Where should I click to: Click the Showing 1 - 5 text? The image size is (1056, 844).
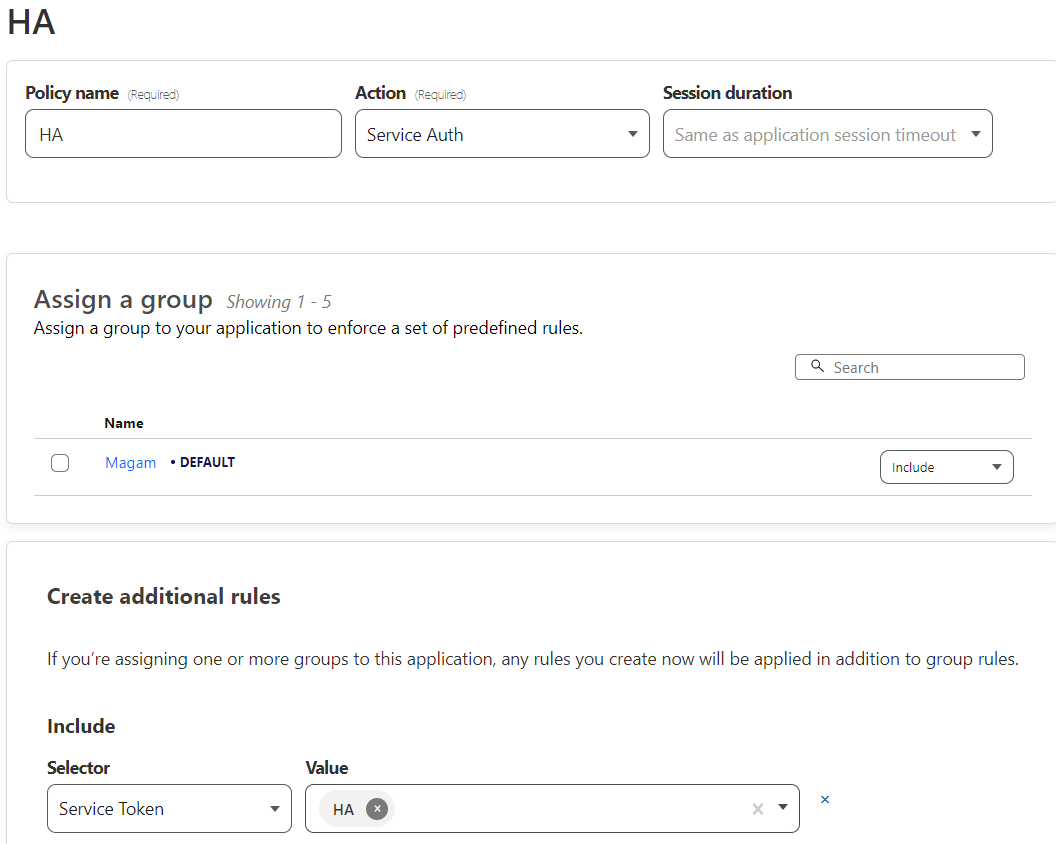(x=278, y=302)
